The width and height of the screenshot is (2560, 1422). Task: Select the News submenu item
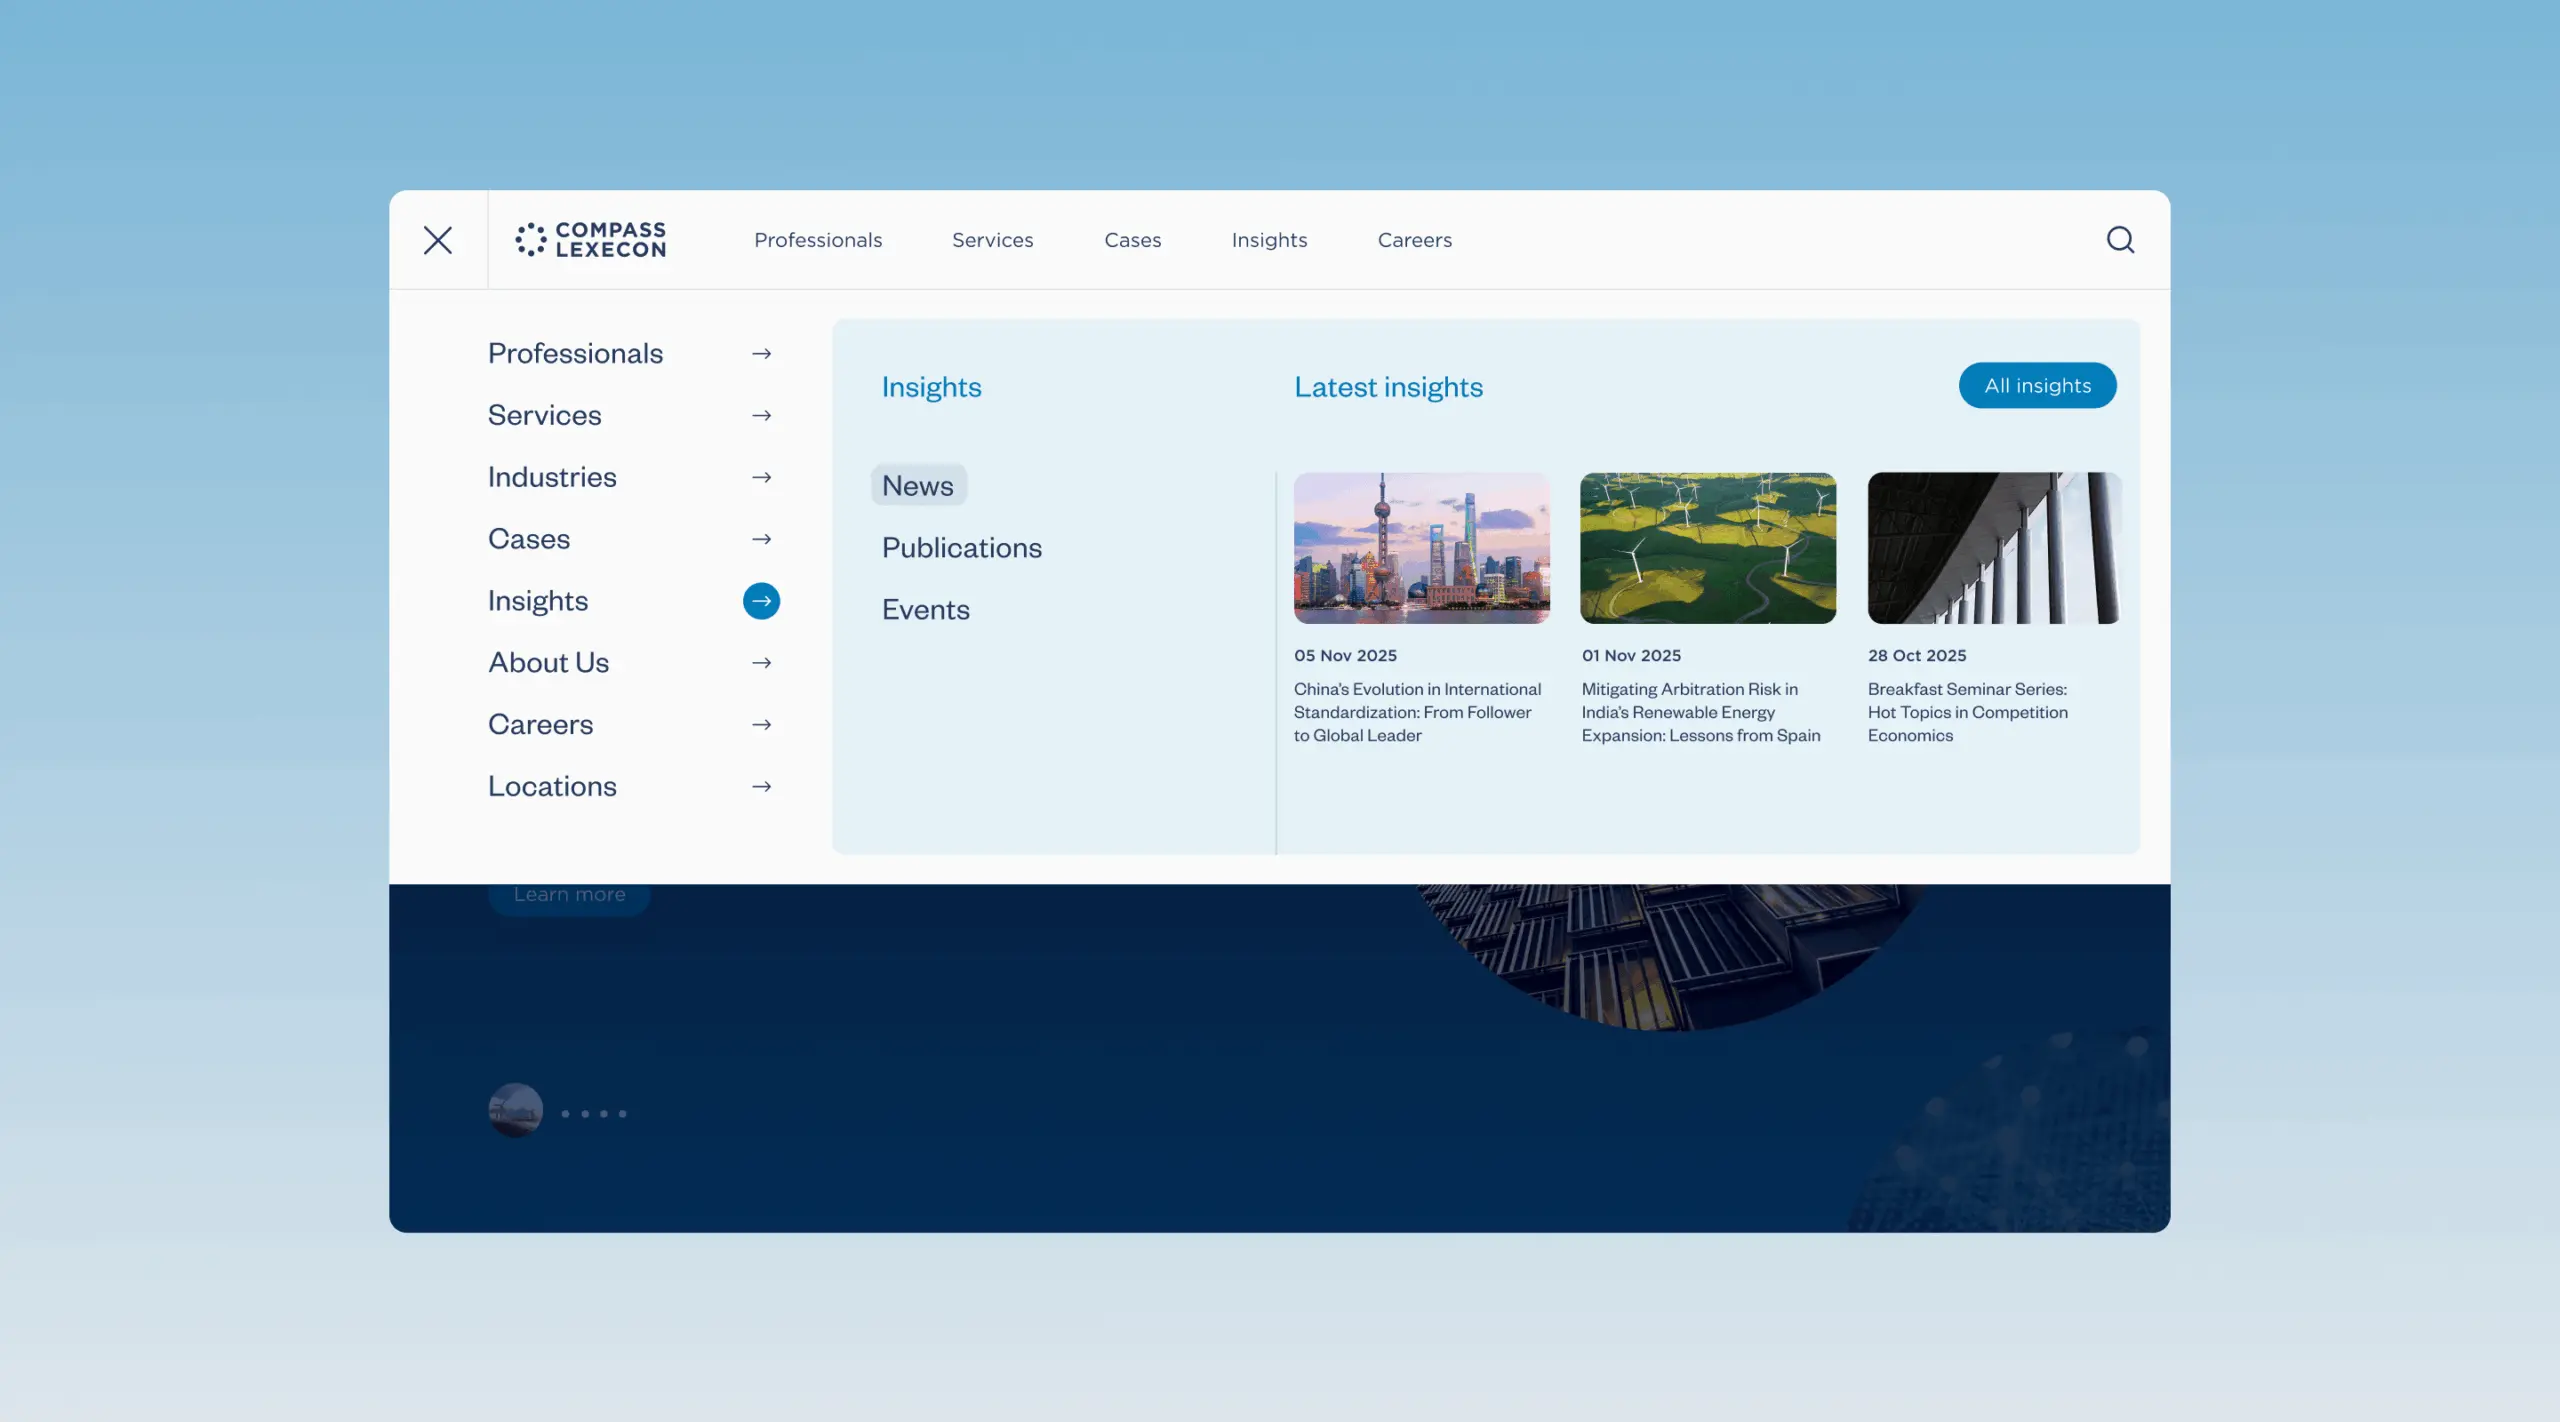click(917, 486)
